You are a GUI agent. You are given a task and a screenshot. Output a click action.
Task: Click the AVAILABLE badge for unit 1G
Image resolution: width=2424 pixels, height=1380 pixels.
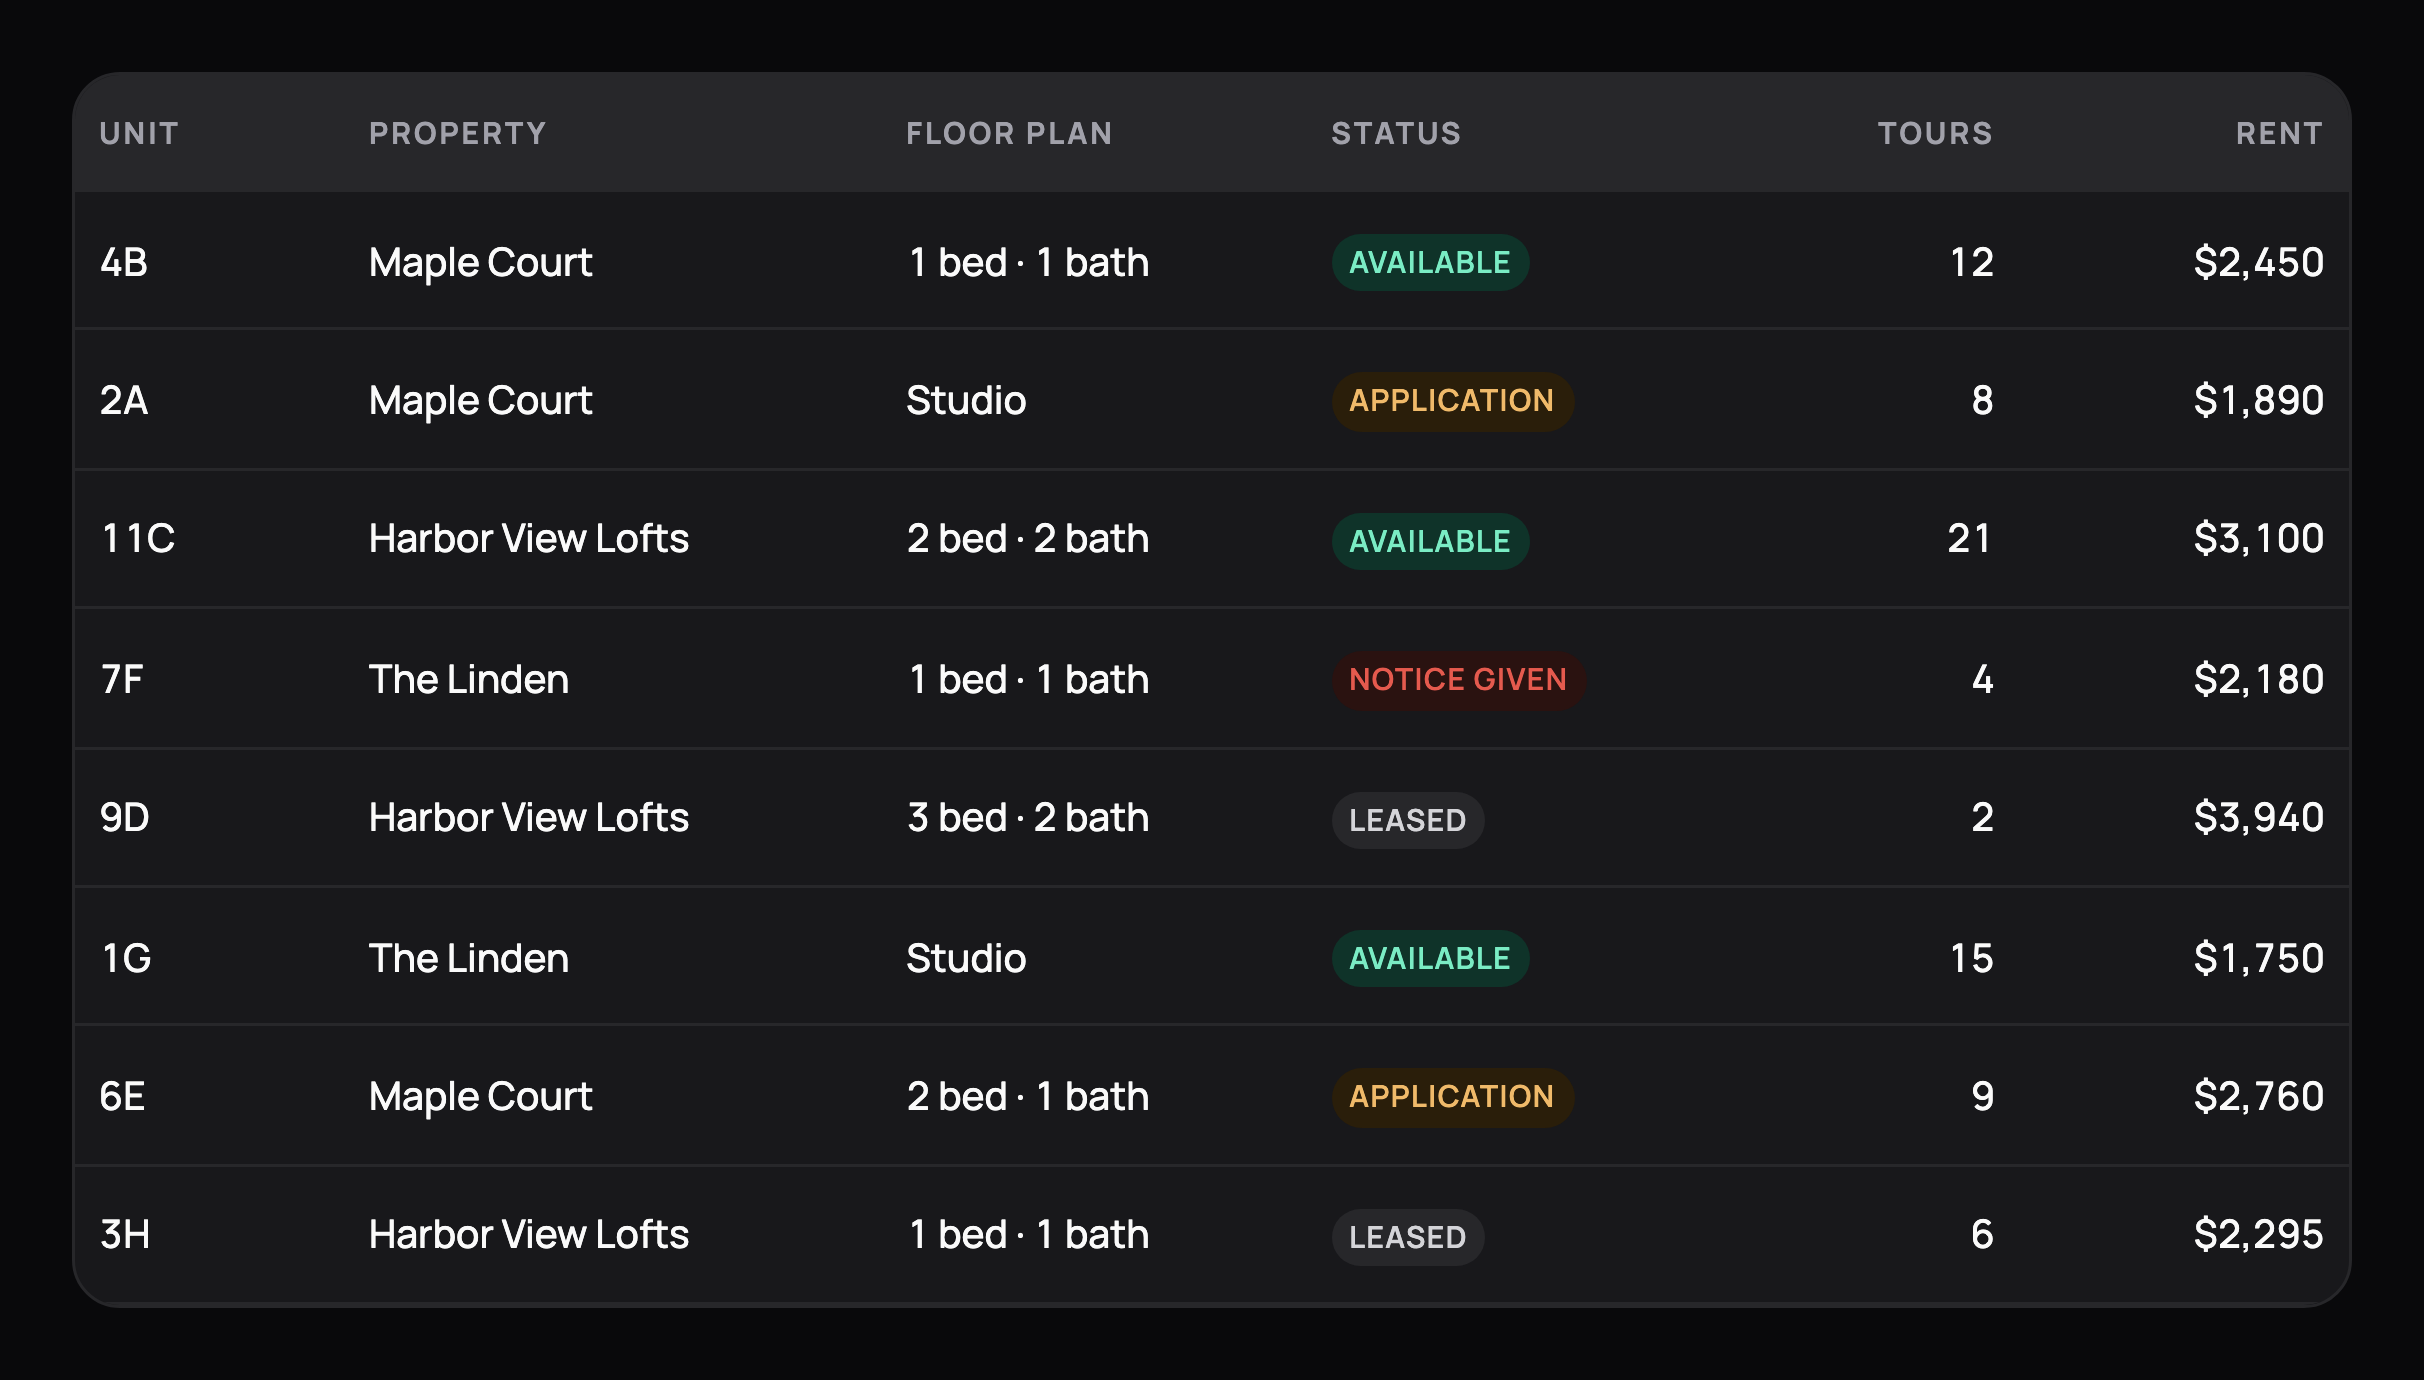coord(1430,958)
